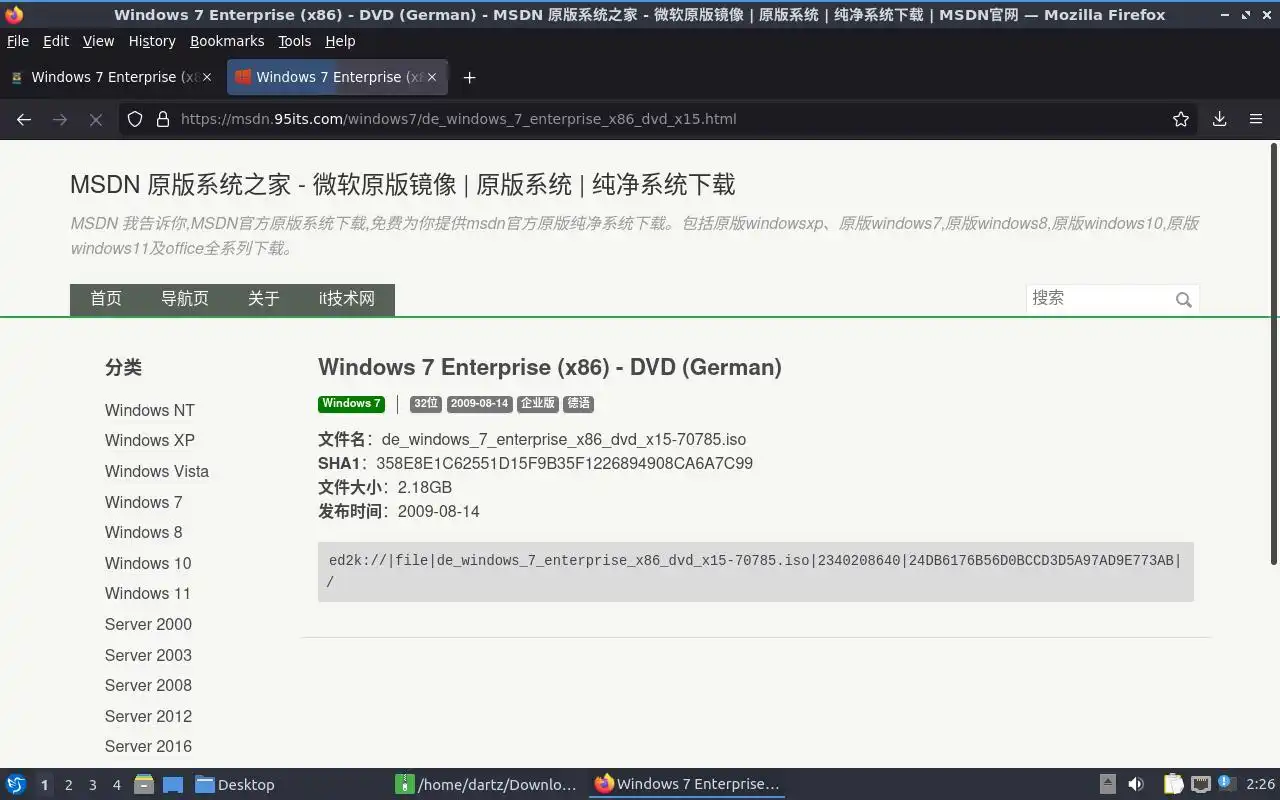Open the Windows XP category

[x=150, y=440]
